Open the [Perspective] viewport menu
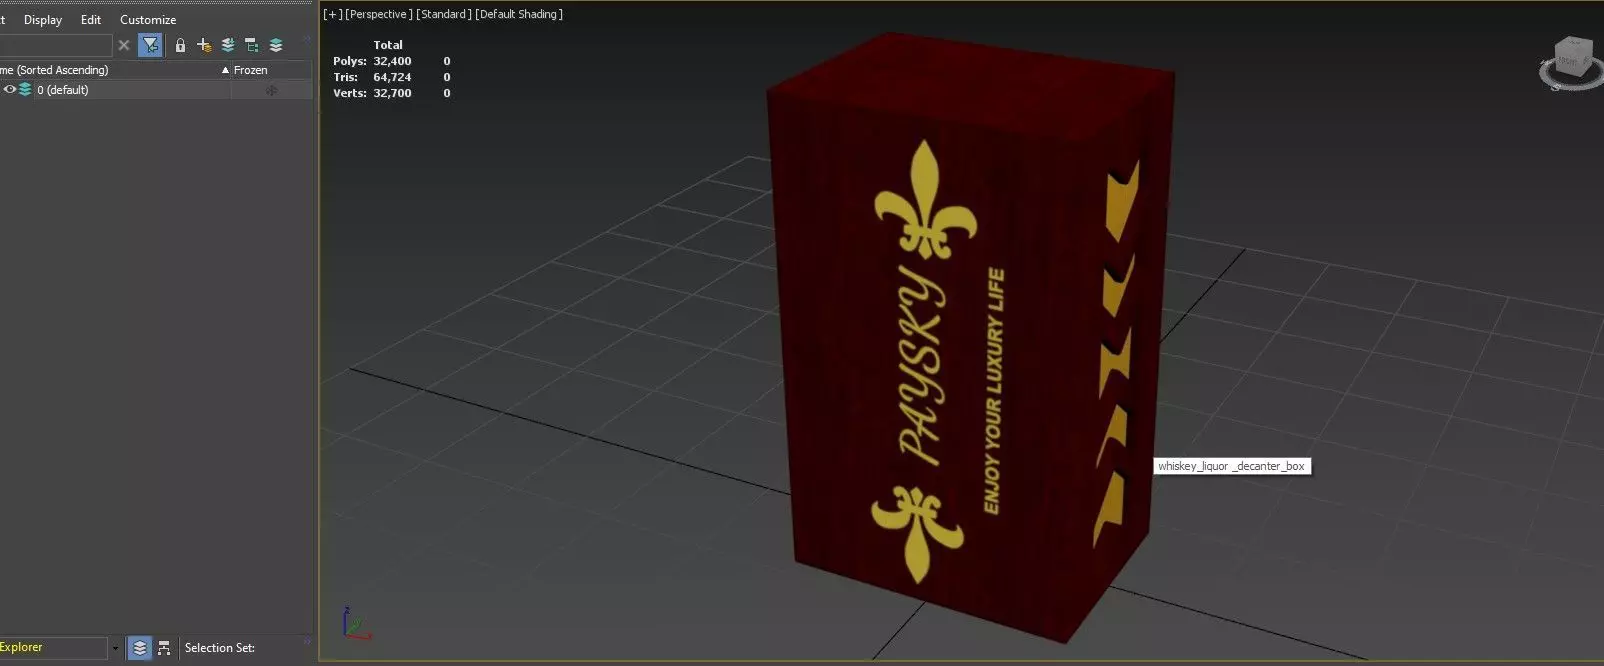The height and width of the screenshot is (666, 1604). (x=378, y=14)
